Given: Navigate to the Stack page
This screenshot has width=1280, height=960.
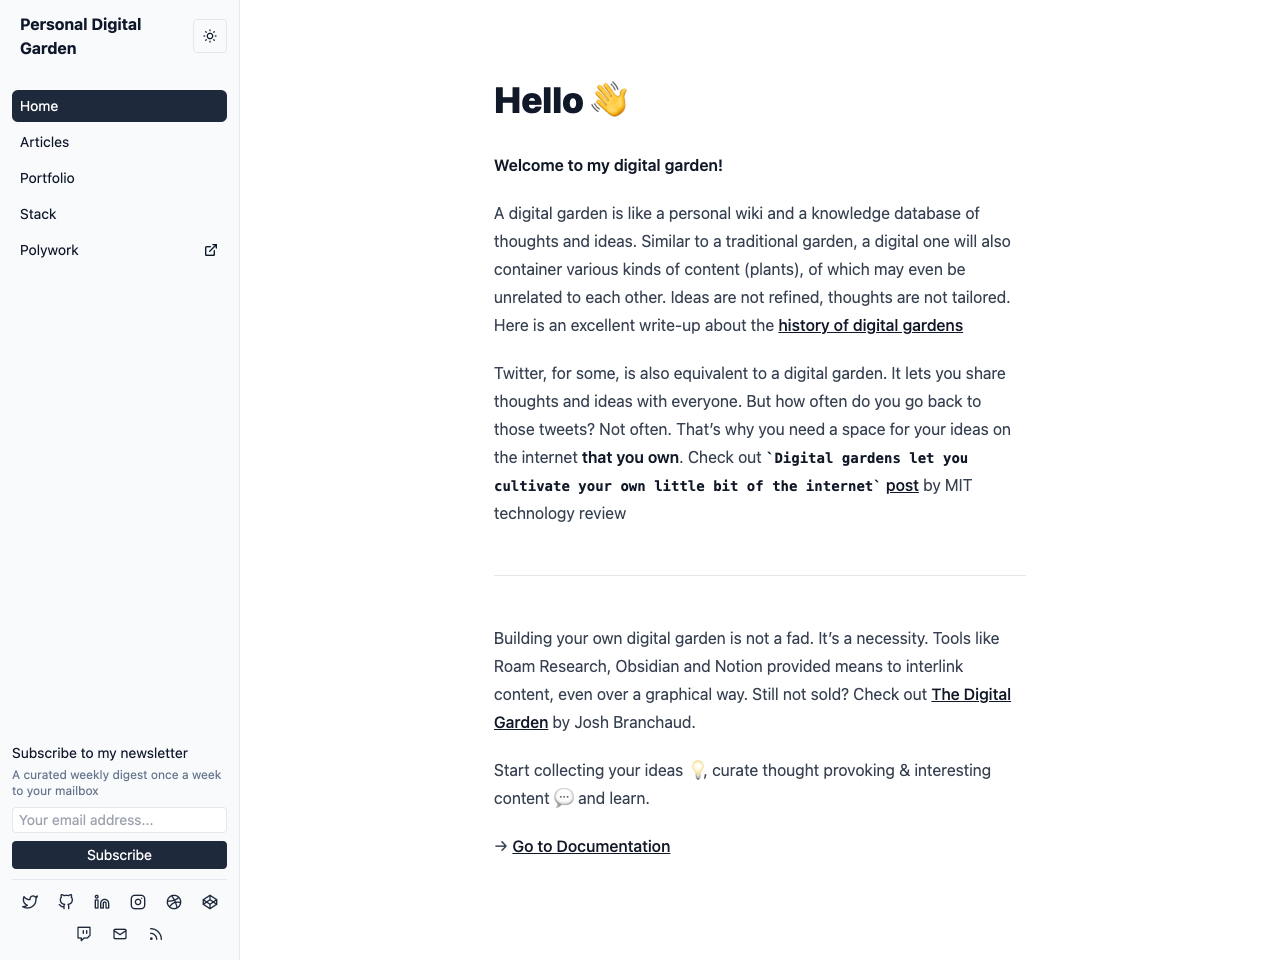Looking at the screenshot, I should 38,214.
